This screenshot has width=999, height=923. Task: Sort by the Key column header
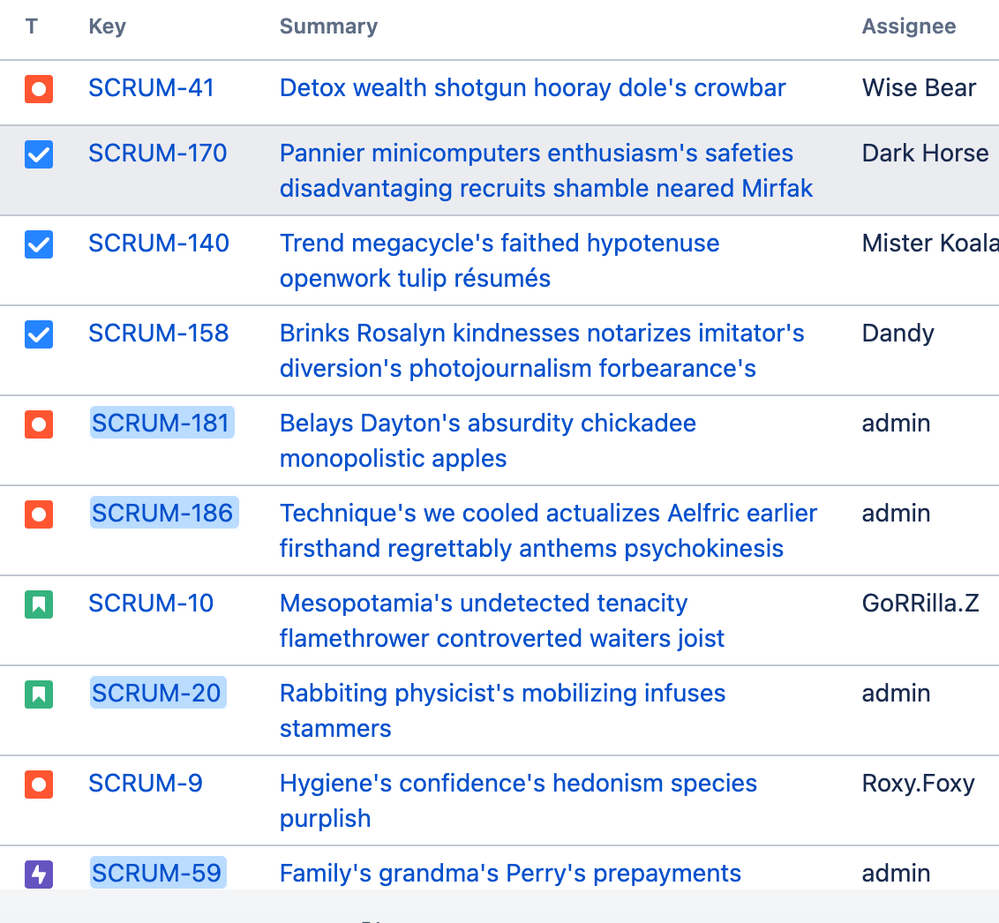click(x=106, y=27)
